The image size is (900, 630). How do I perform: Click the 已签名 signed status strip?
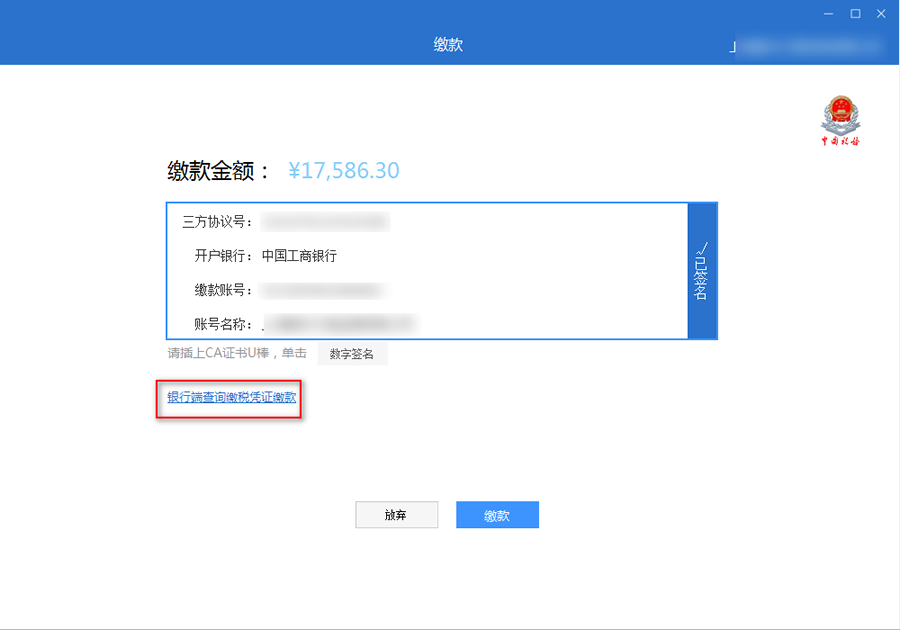point(702,271)
